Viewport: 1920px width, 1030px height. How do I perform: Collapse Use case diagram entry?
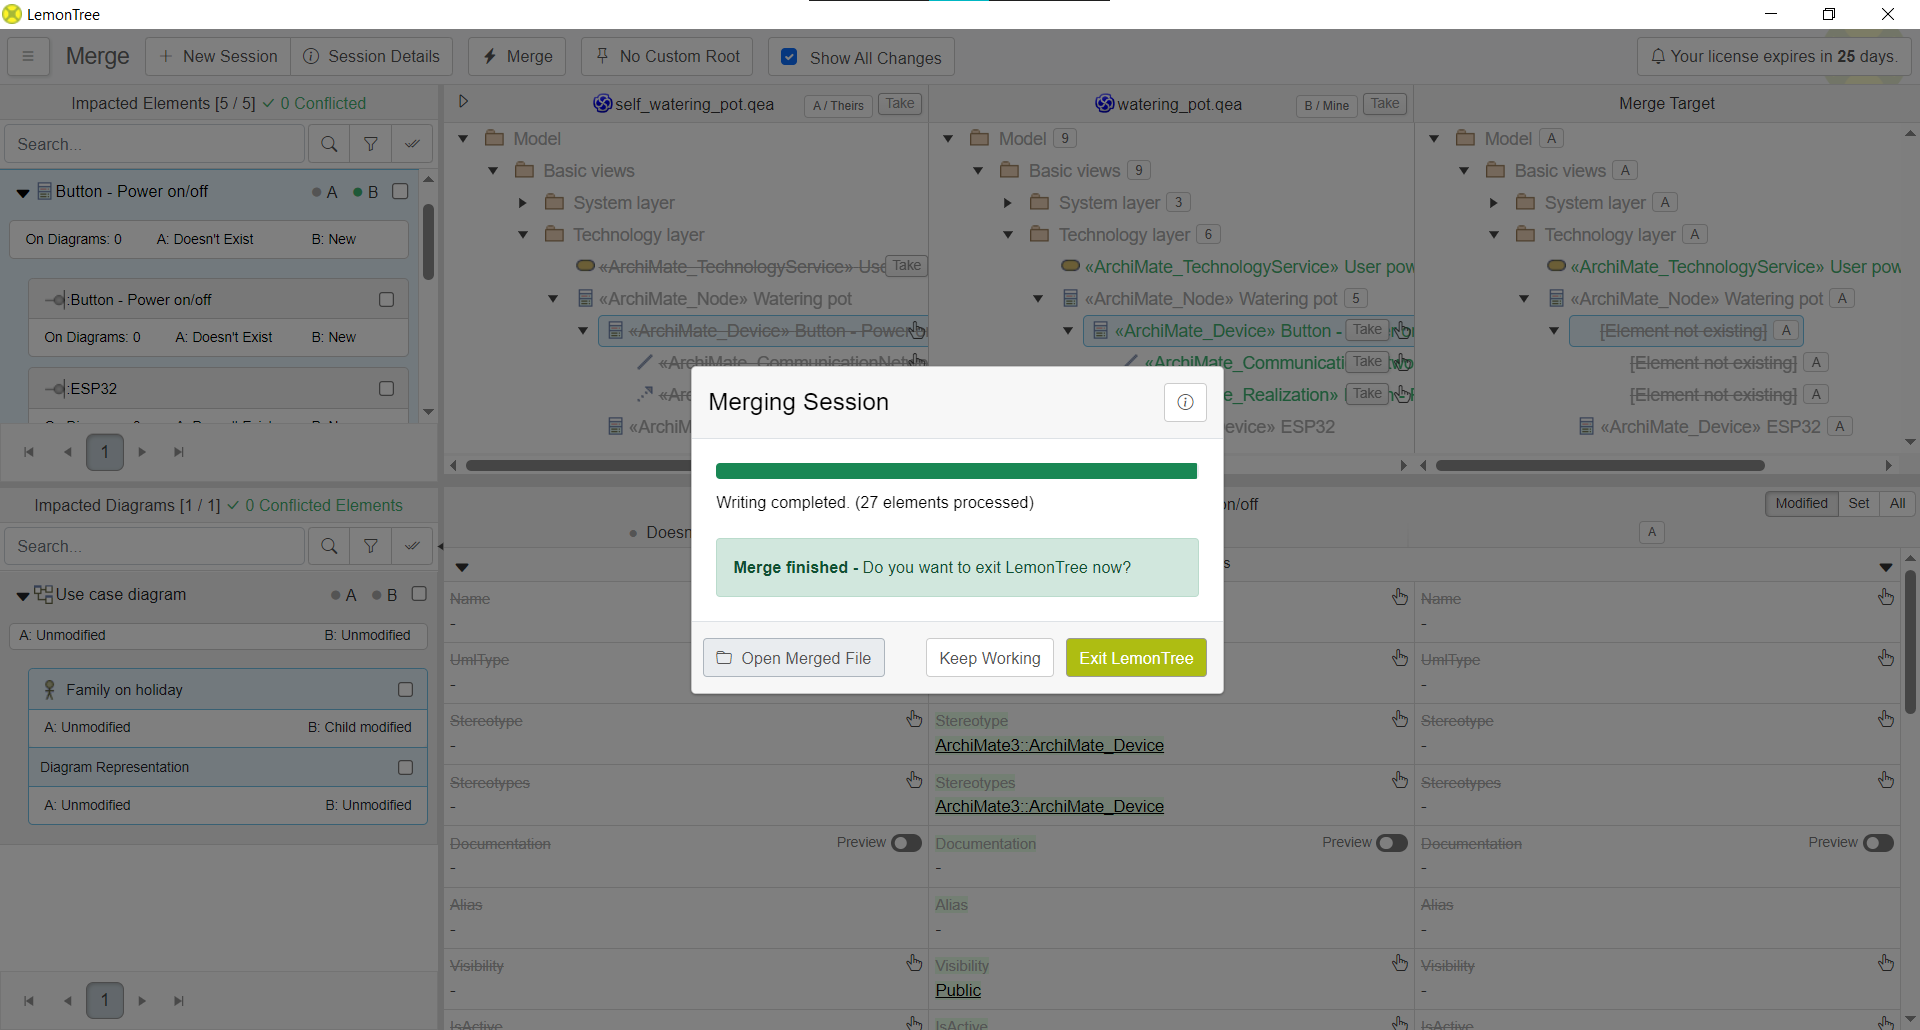tap(22, 596)
